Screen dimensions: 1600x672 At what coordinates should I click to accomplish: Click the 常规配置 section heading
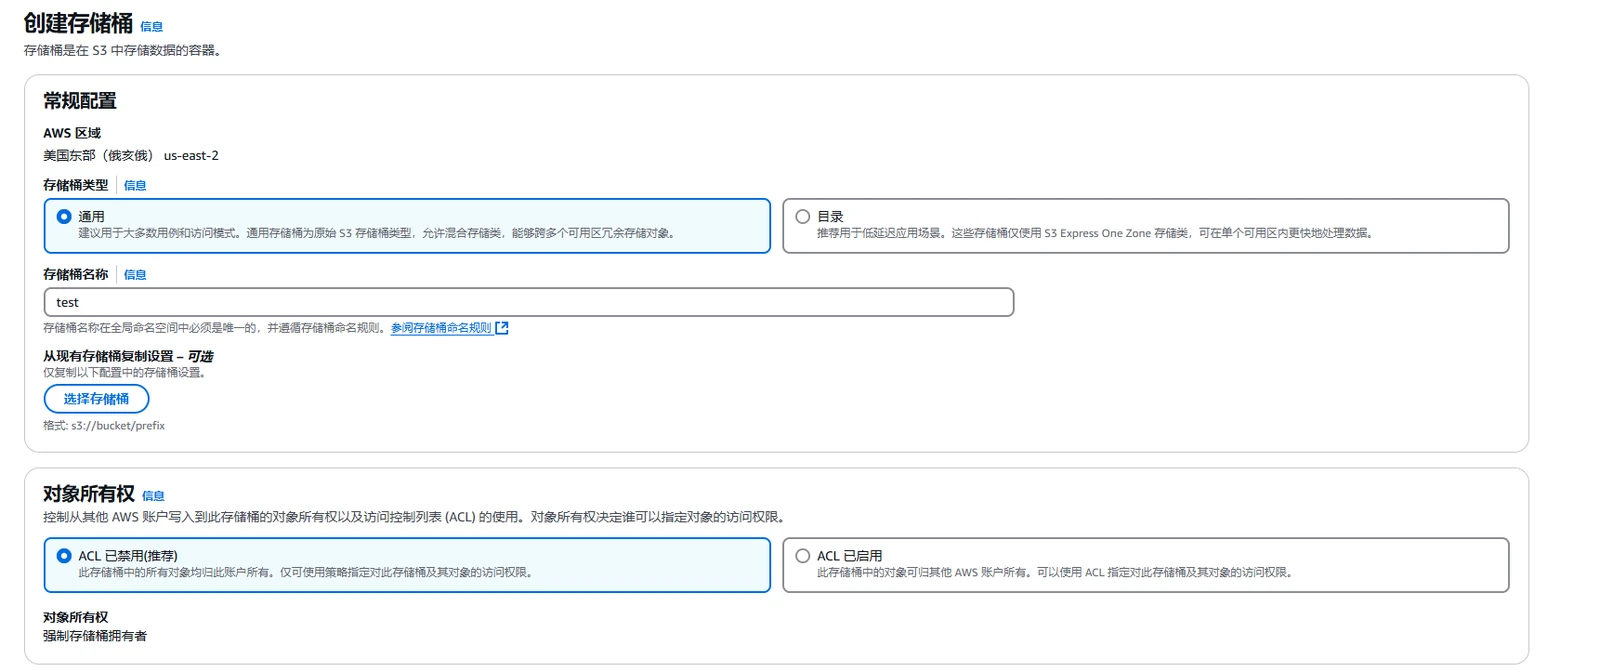80,101
